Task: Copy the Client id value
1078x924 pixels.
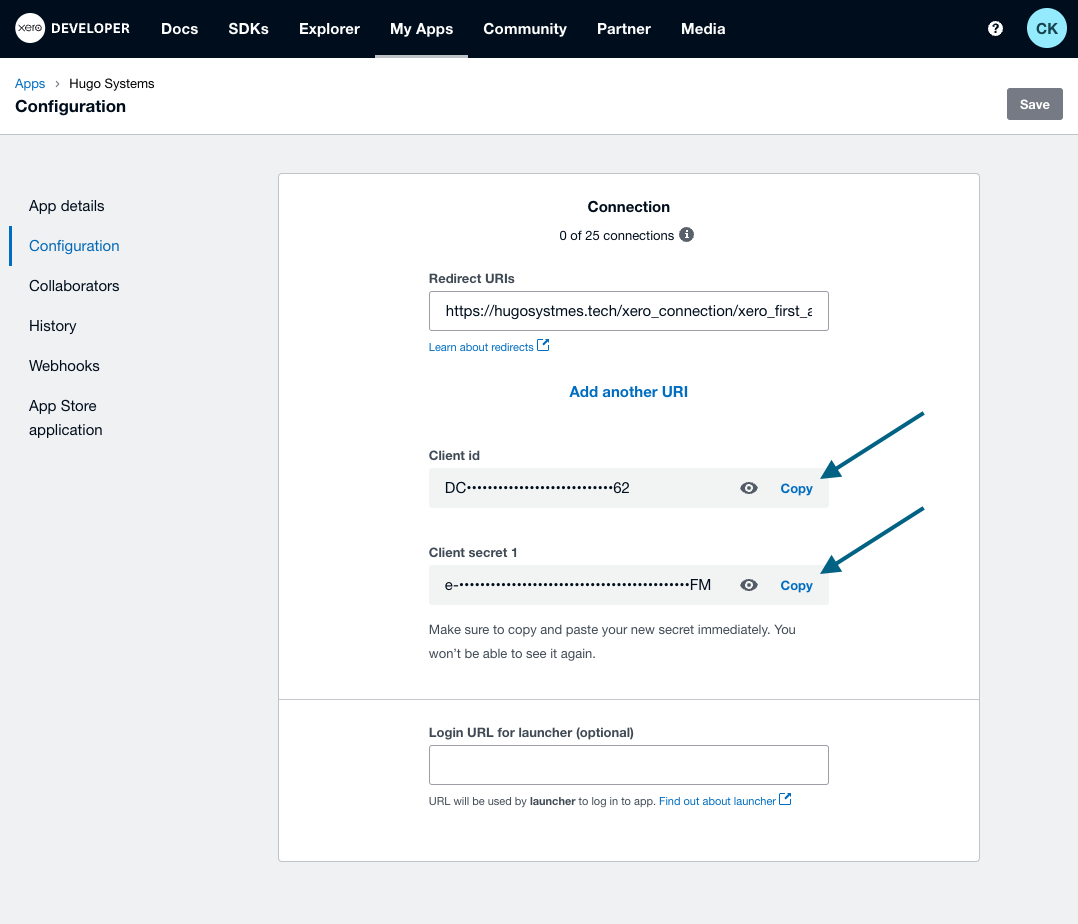Action: click(796, 489)
